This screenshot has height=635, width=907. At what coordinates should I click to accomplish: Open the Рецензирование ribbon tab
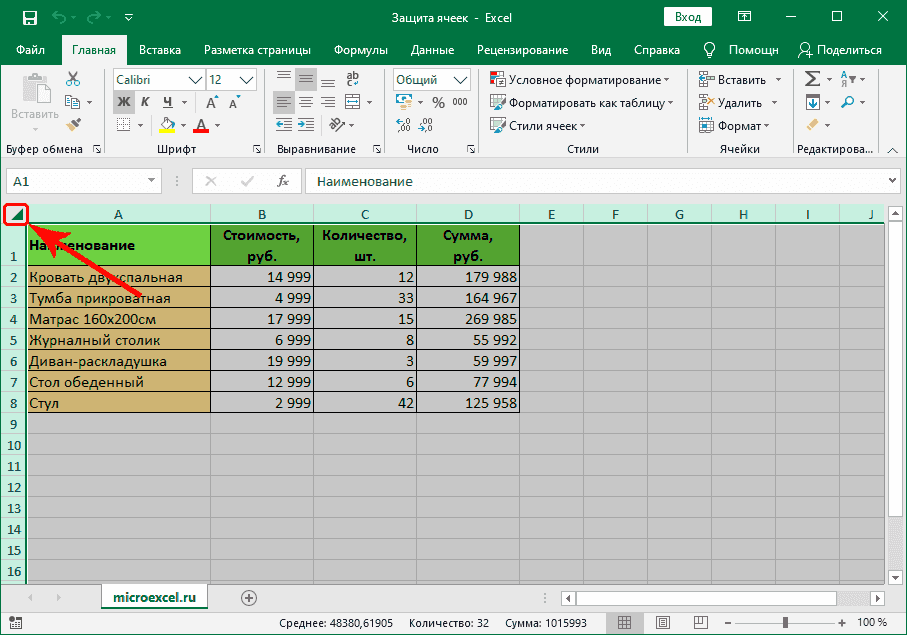(521, 49)
